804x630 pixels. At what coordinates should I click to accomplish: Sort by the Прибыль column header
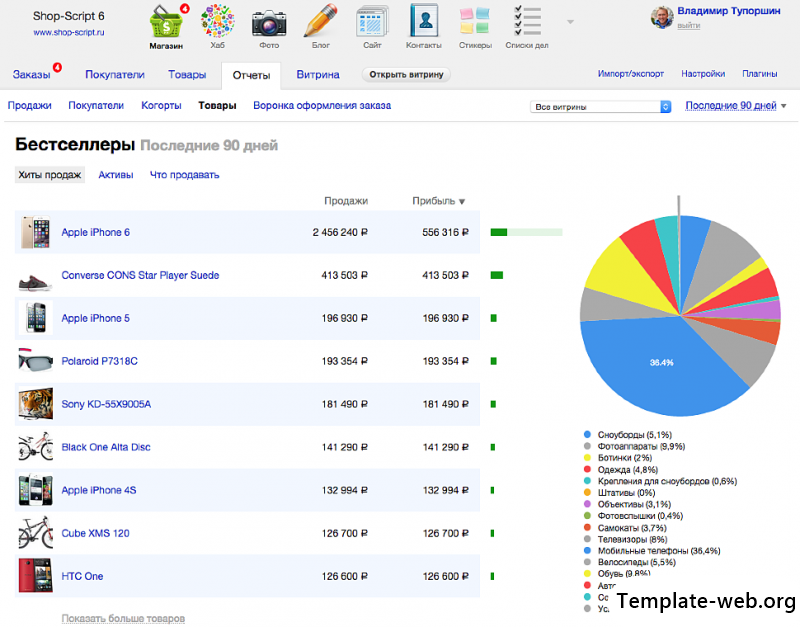pyautogui.click(x=438, y=201)
